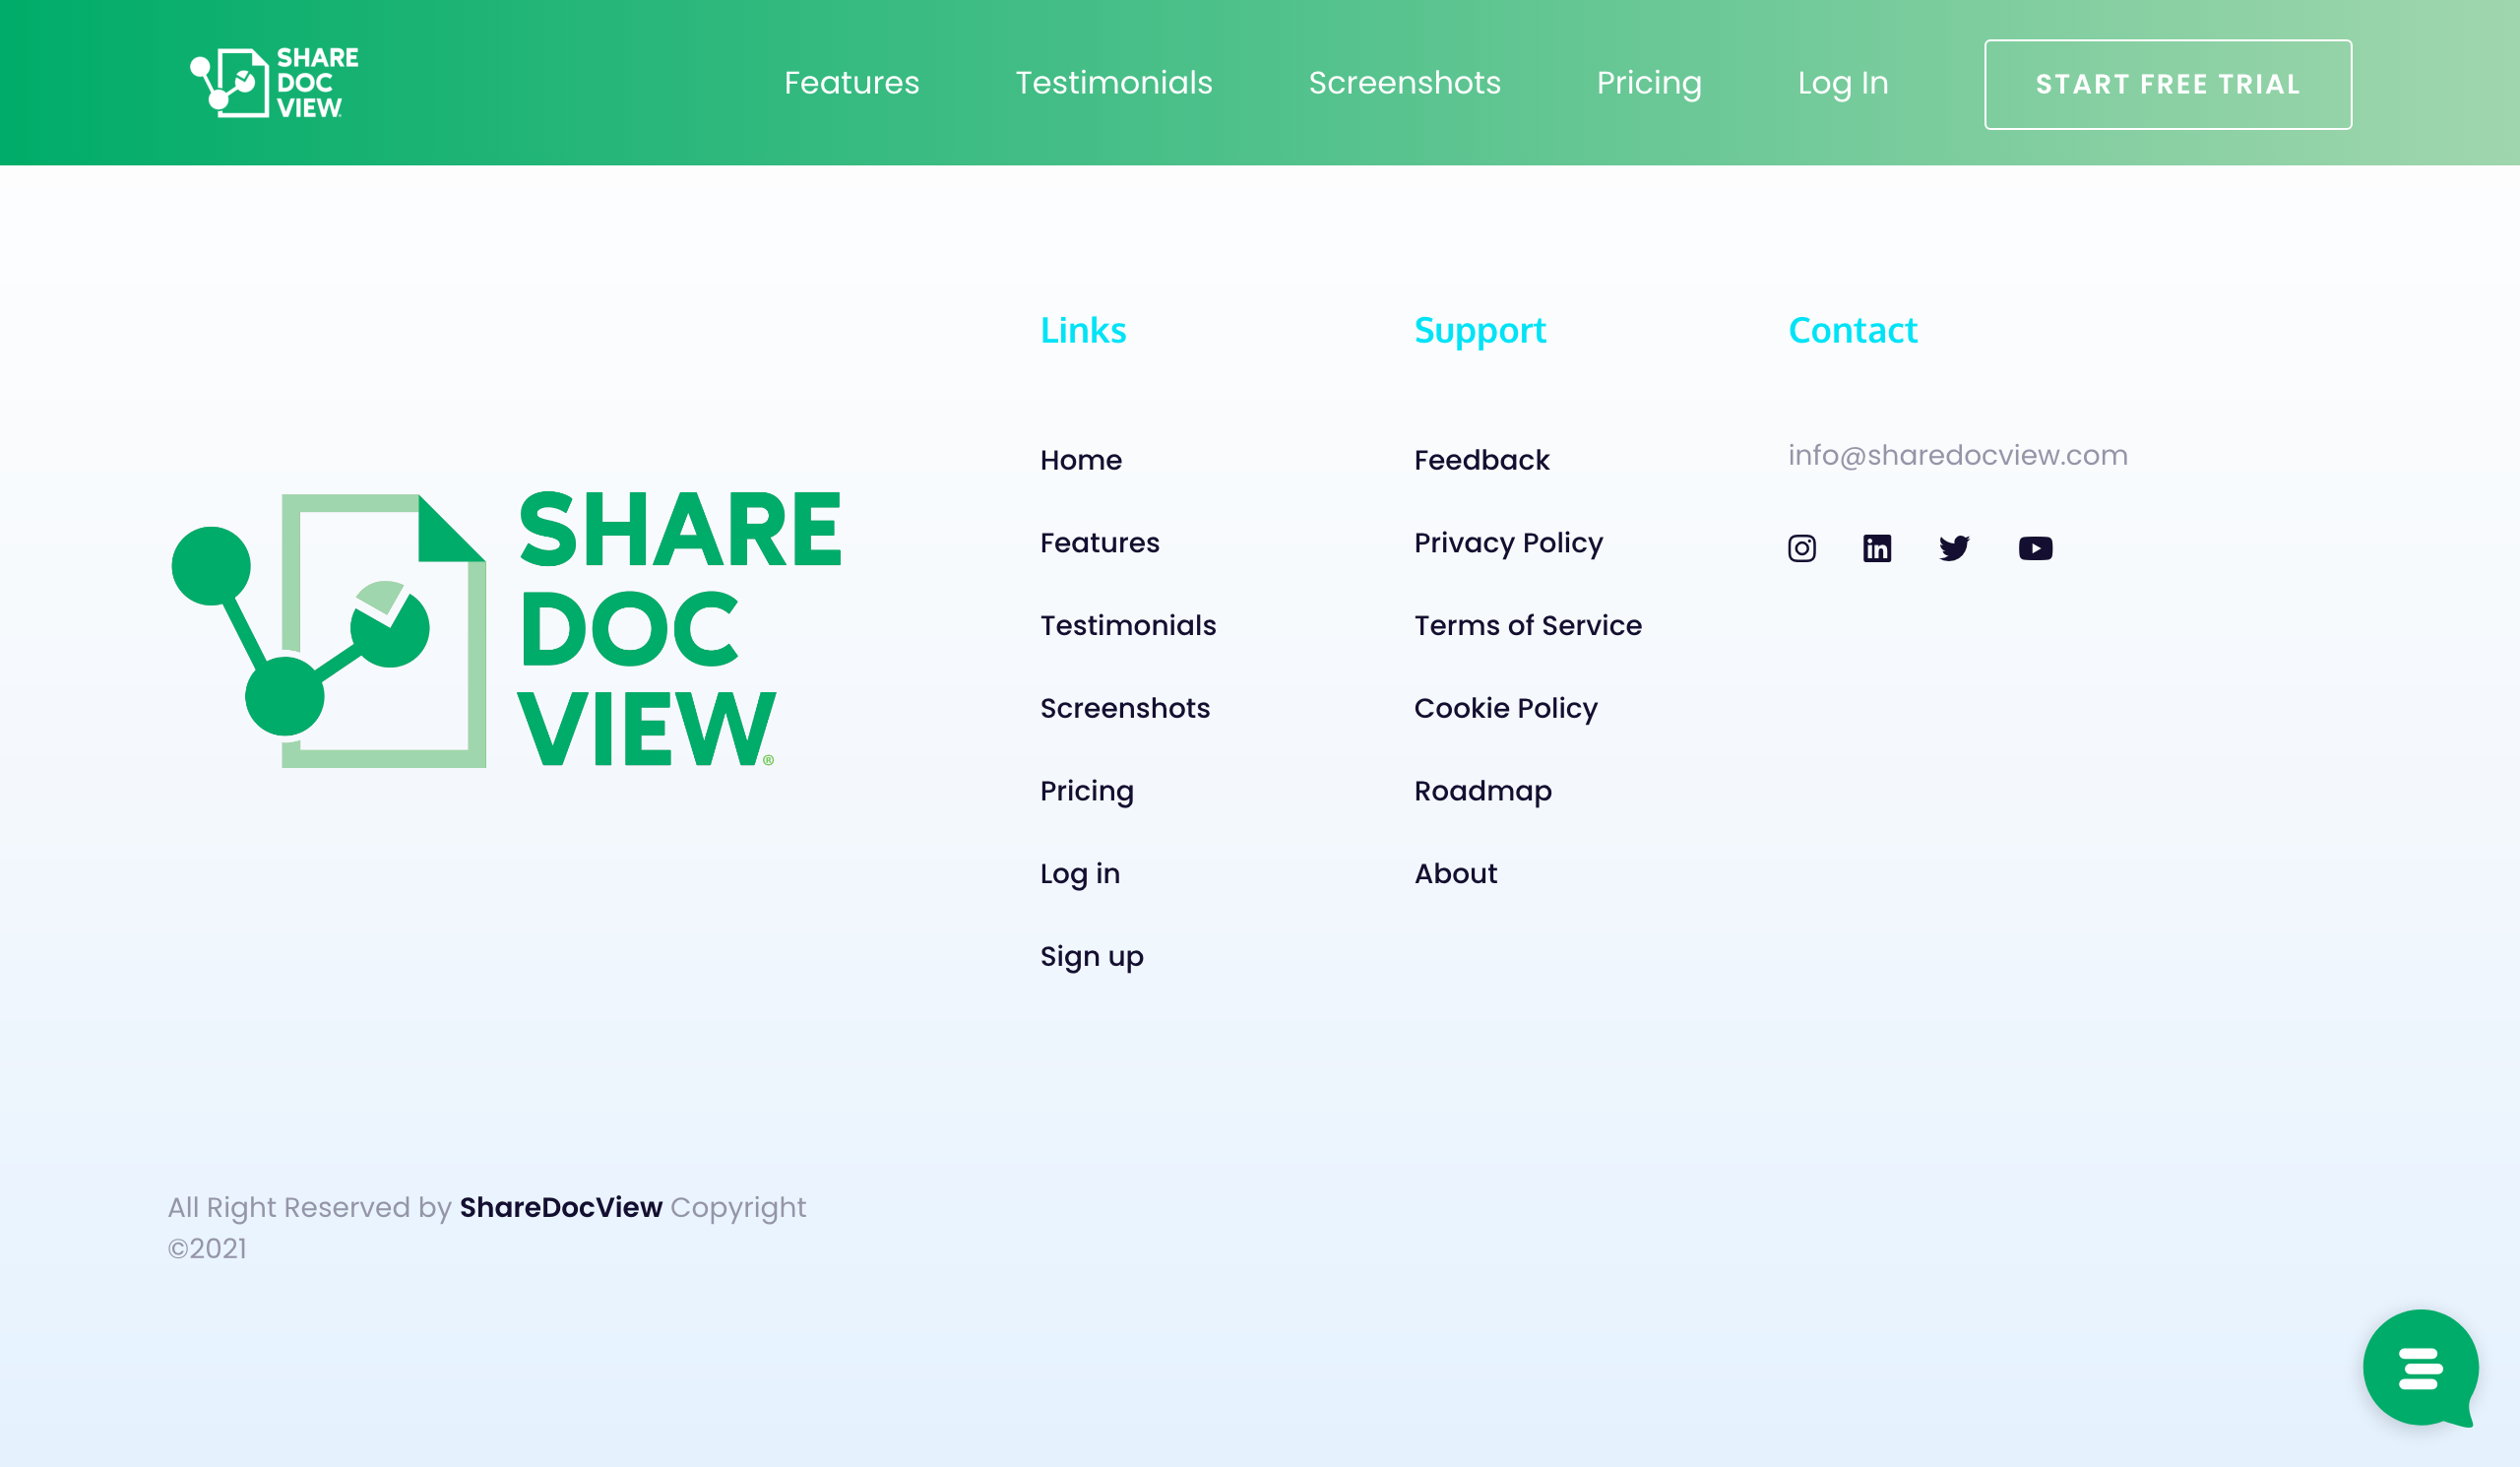The height and width of the screenshot is (1467, 2520).
Task: Click the Support column heading
Action: point(1480,332)
